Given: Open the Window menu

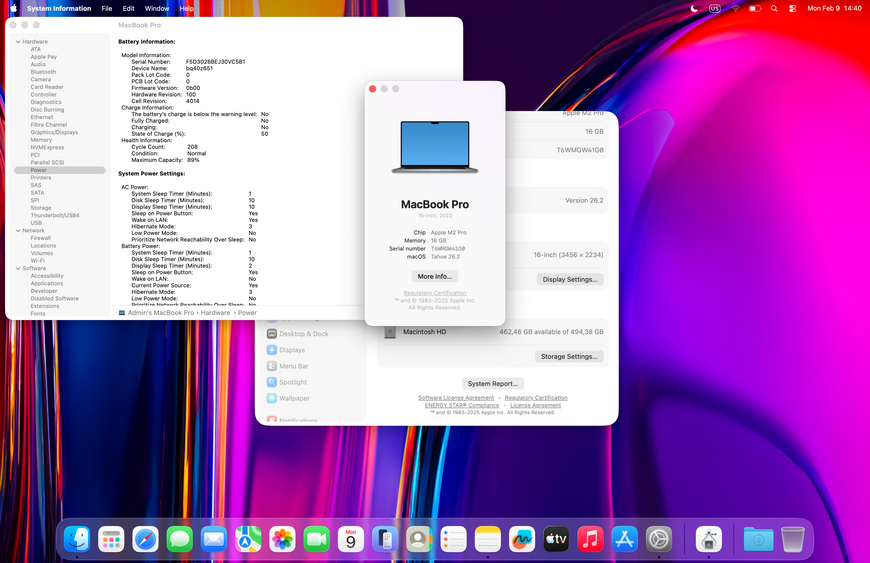Looking at the screenshot, I should click(157, 8).
